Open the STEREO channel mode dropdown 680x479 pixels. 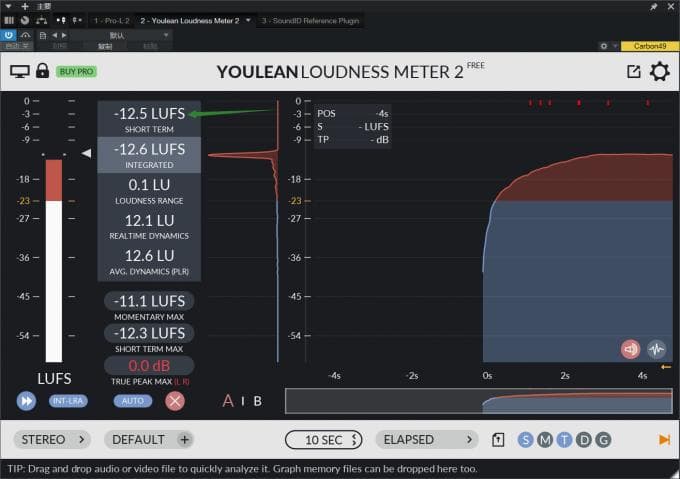(52, 440)
